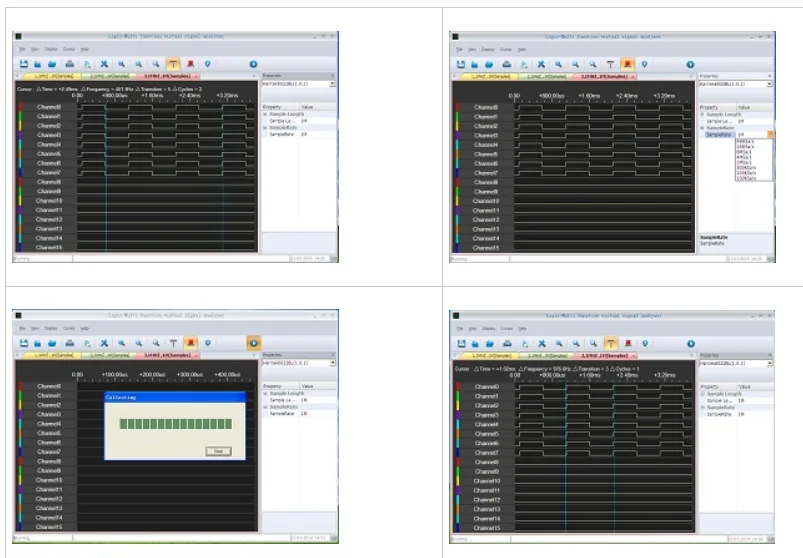Click the tab-scroll left arrow in the Collecting window

(18, 355)
